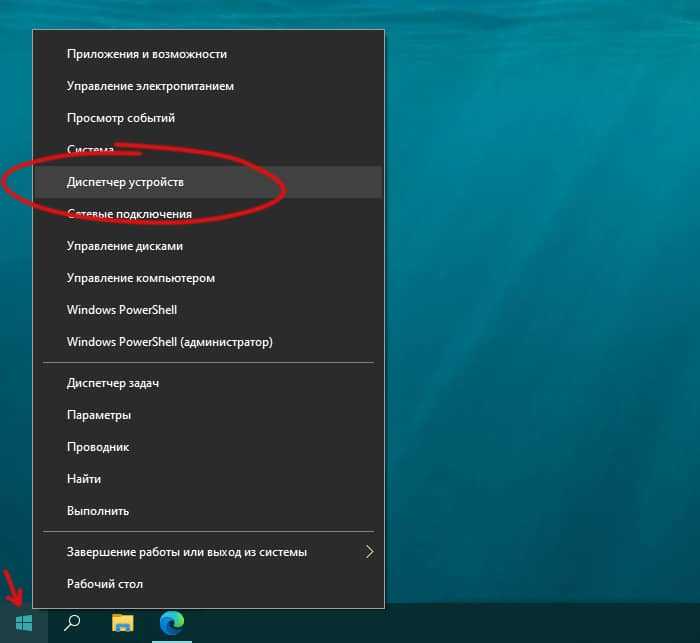Expand Завершение работы или выход из системы
Screen dimensions: 700x643
pyautogui.click(x=208, y=552)
